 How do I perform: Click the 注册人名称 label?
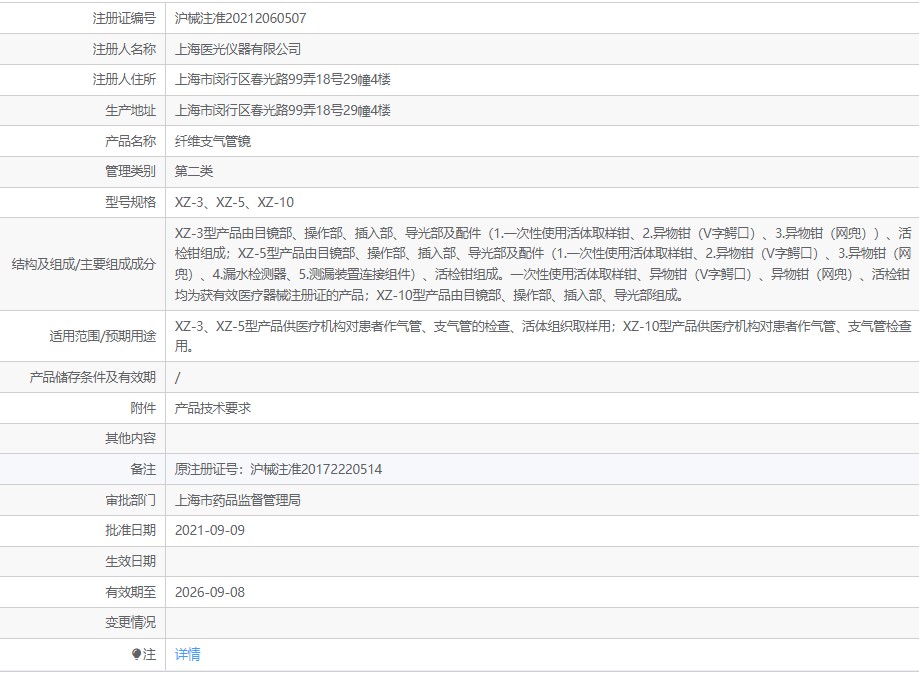coord(124,49)
